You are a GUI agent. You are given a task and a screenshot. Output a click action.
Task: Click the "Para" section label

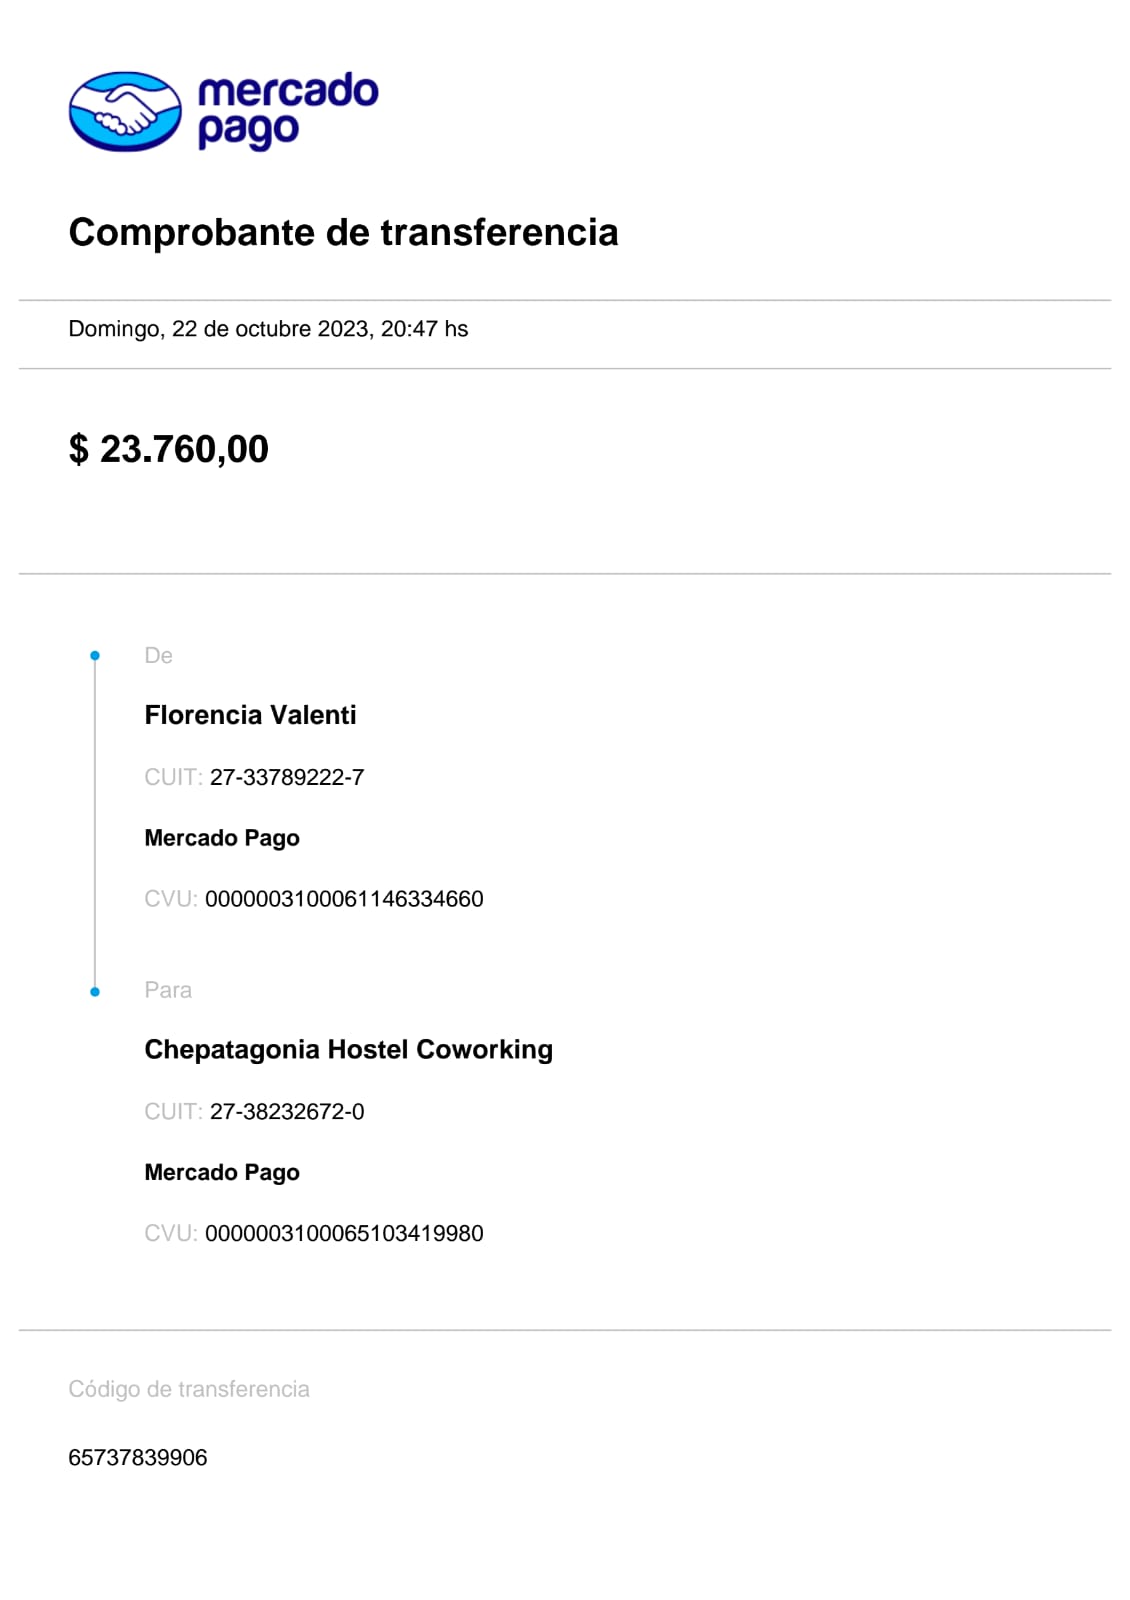[168, 990]
